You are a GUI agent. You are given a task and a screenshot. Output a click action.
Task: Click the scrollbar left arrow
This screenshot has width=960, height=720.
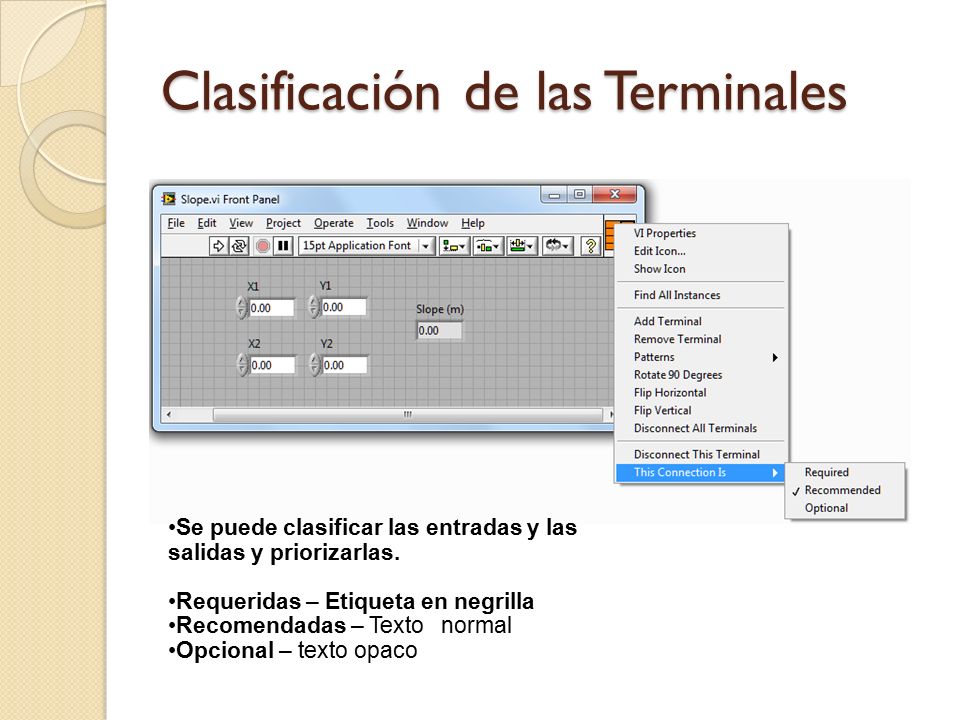click(x=168, y=414)
